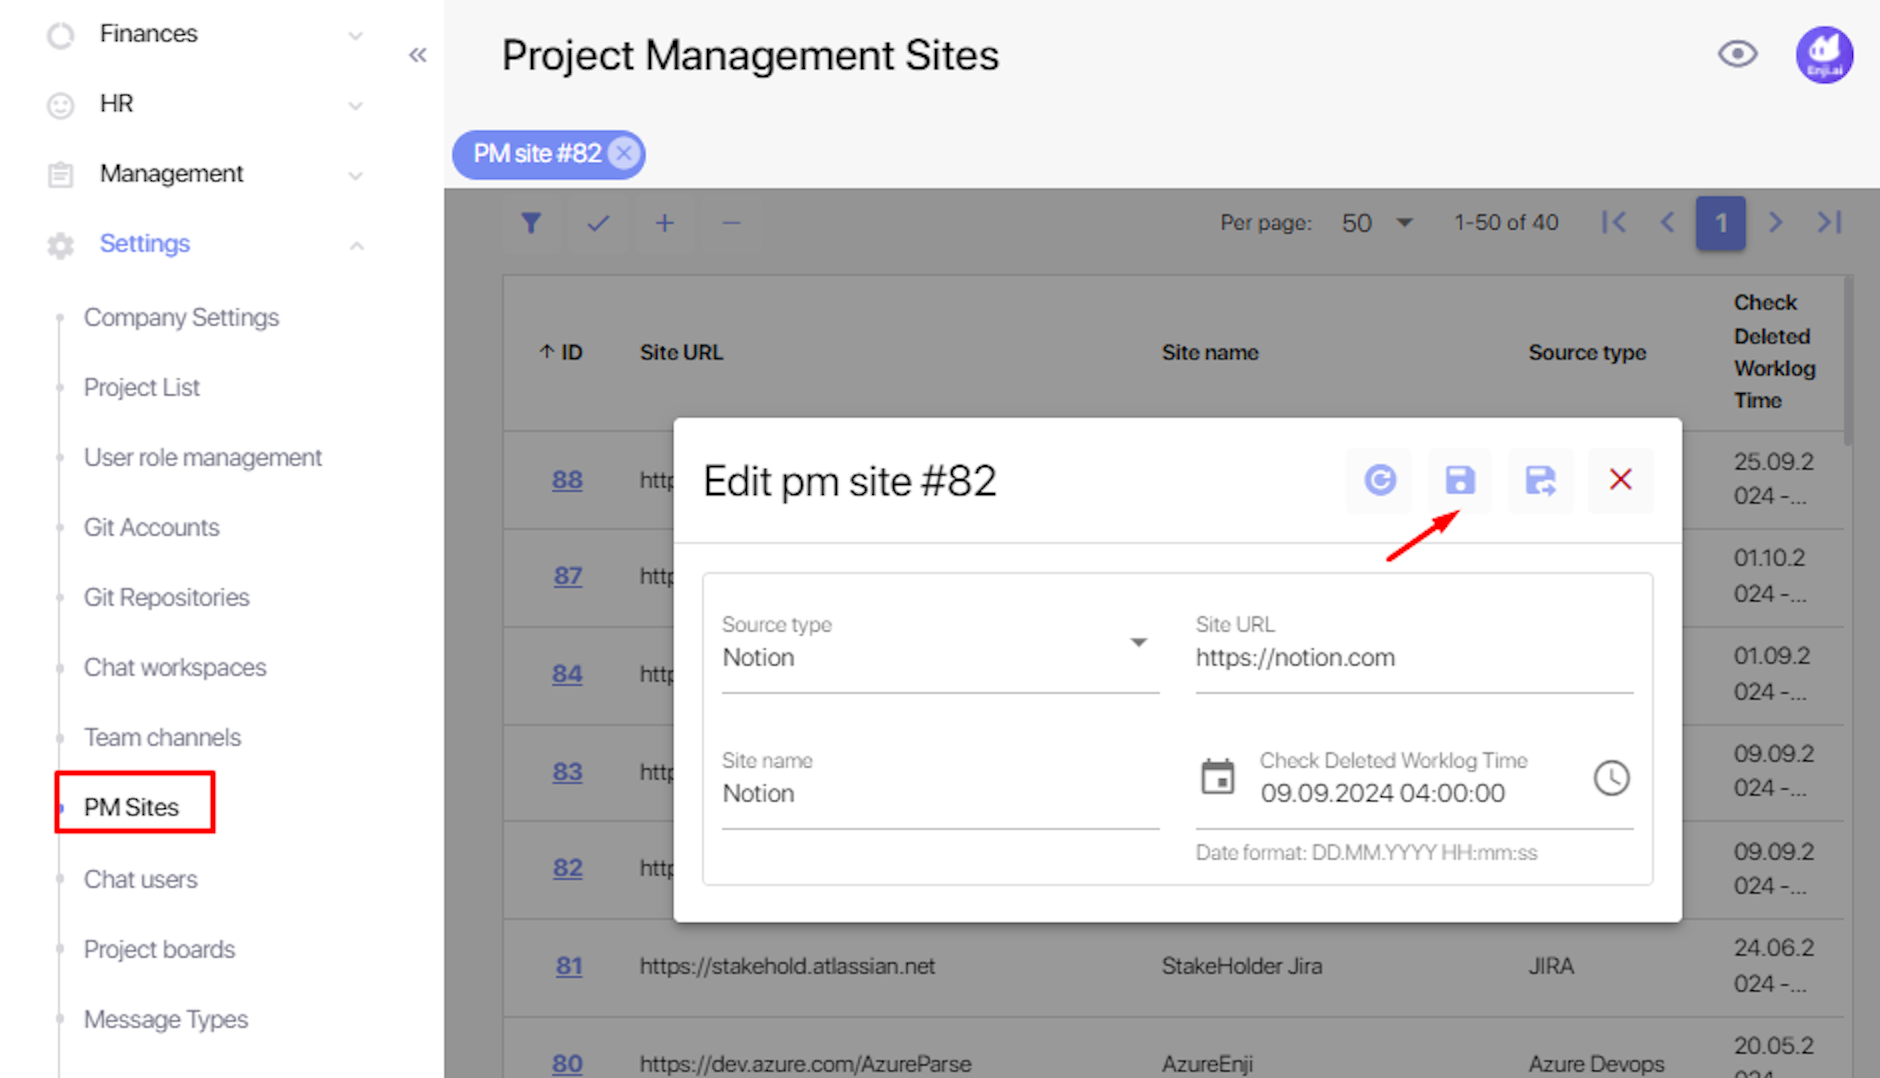Collapse the sidebar with double chevron
This screenshot has height=1078, width=1880.
418,55
